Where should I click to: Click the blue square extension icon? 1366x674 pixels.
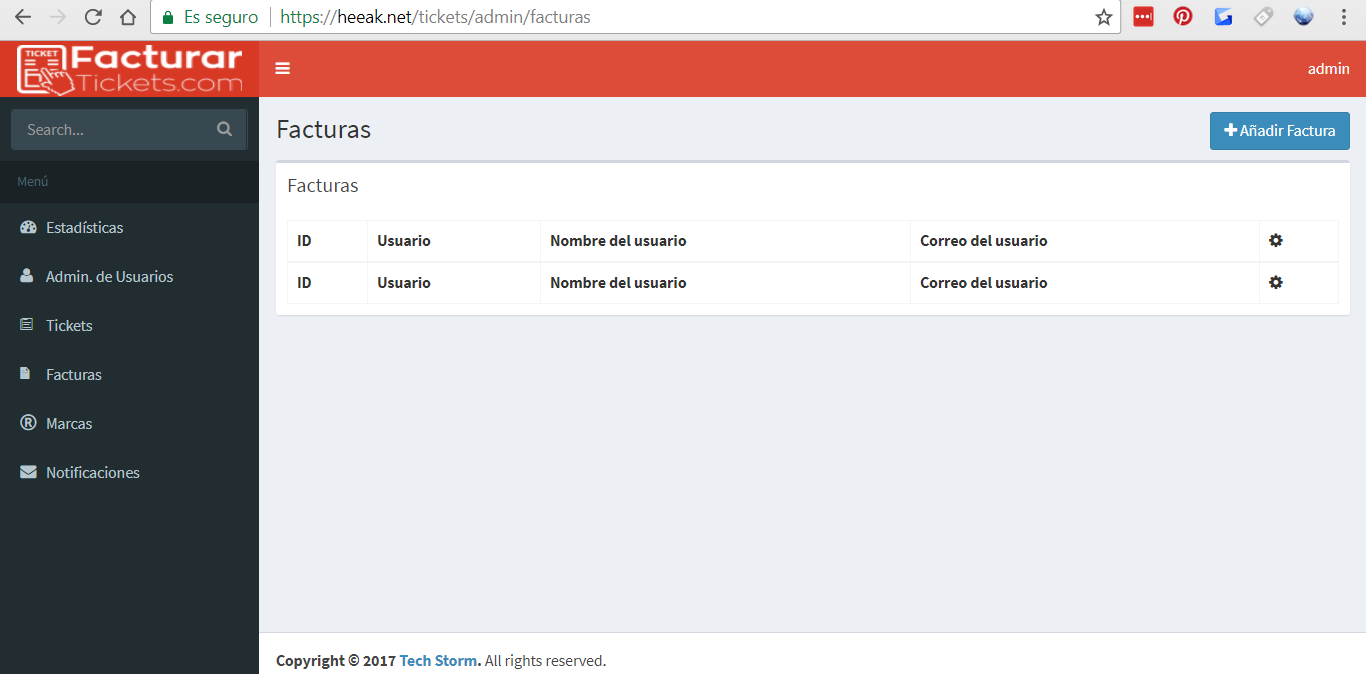(1223, 16)
